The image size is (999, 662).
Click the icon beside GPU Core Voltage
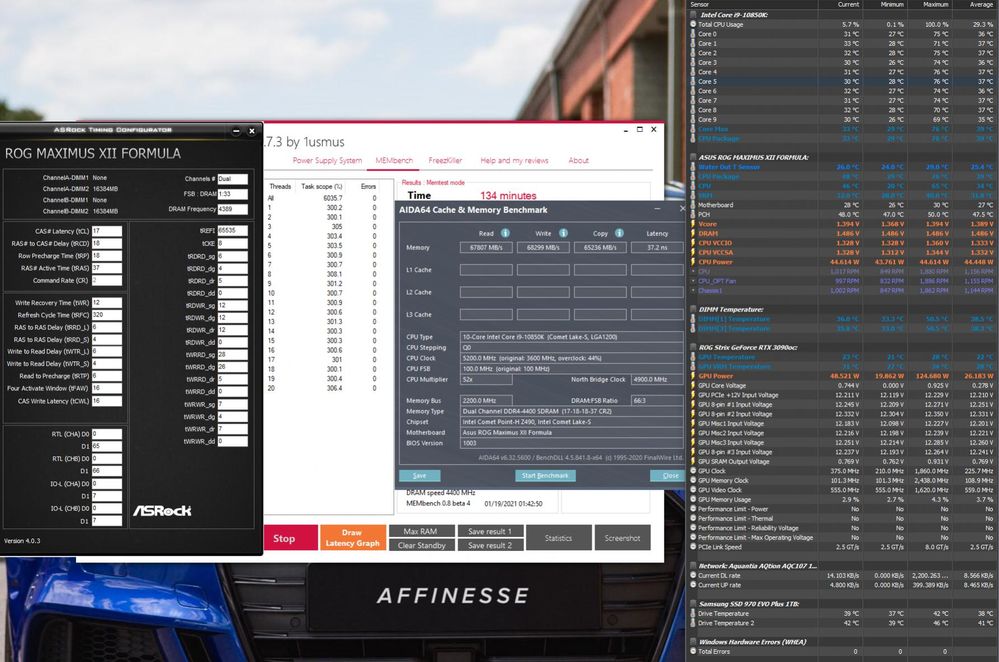click(x=693, y=385)
